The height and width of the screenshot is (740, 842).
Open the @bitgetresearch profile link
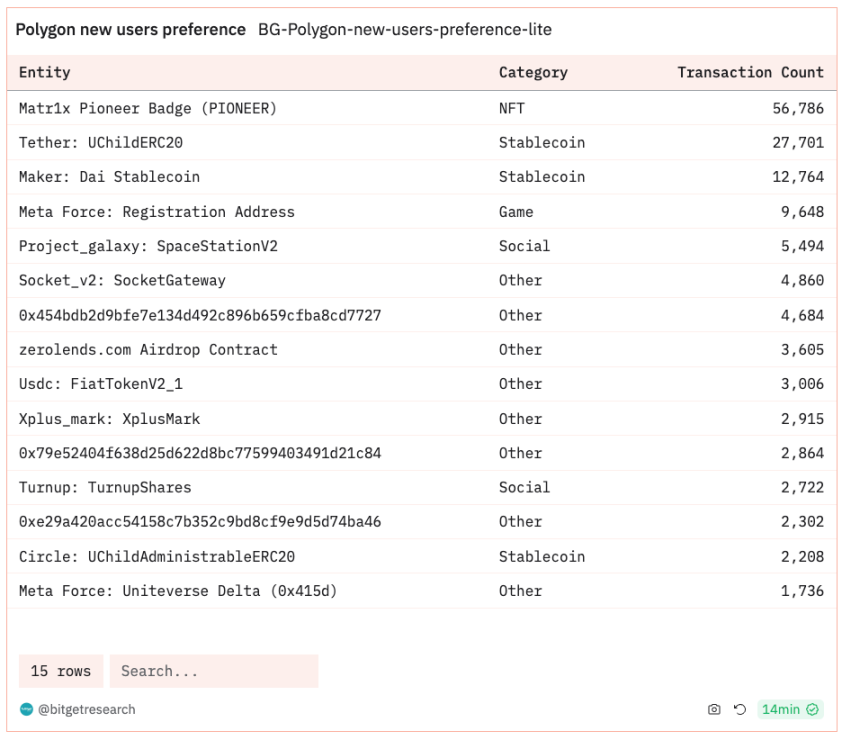click(86, 709)
